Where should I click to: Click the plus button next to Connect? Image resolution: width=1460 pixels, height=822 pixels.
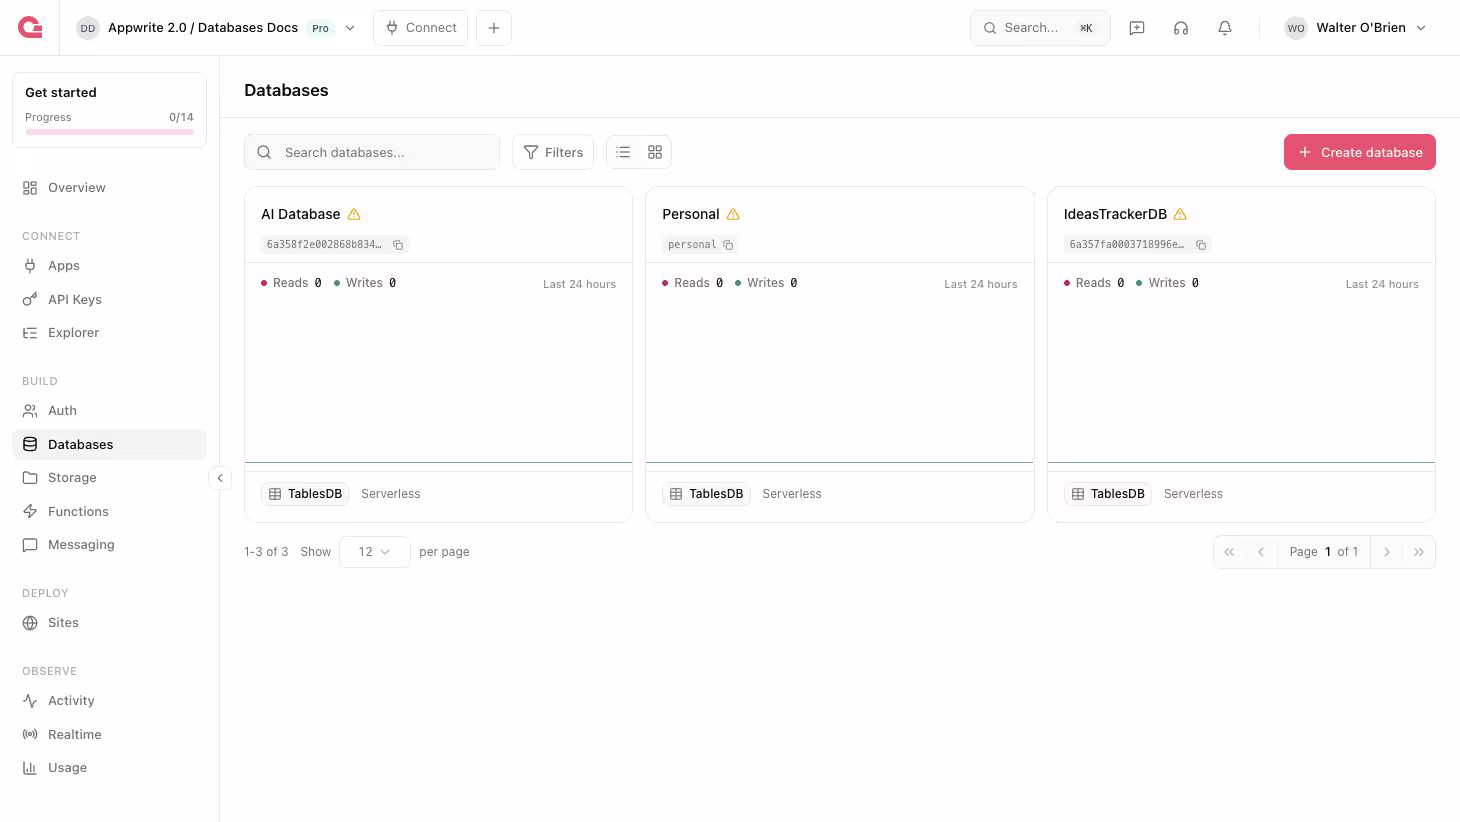494,28
